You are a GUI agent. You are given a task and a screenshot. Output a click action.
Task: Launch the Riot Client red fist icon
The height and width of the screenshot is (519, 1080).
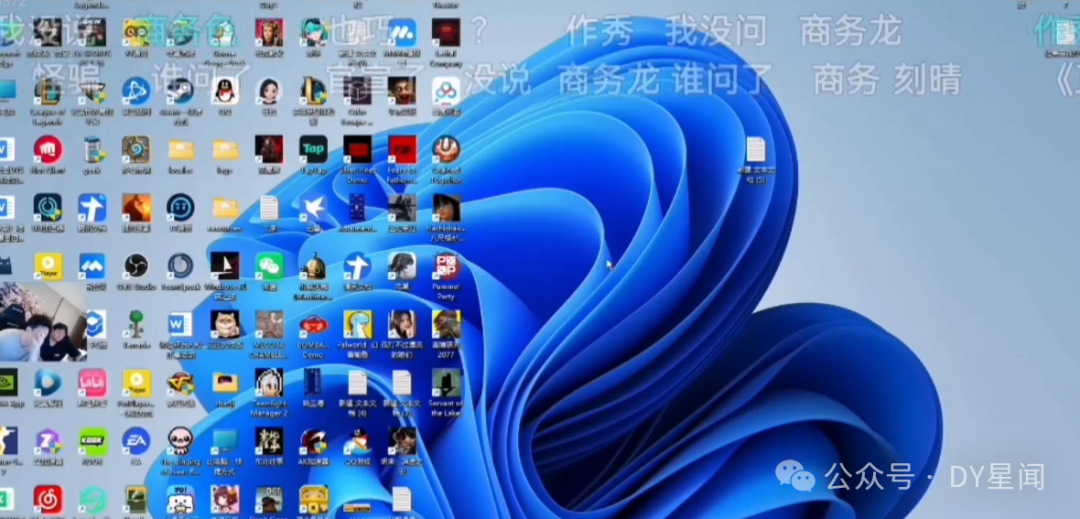click(x=48, y=150)
